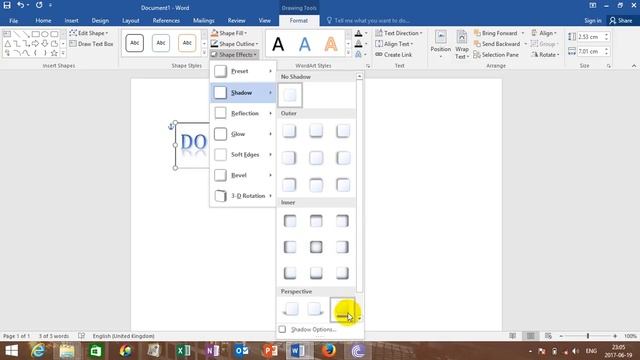Click the zoom slider handle in status bar
This screenshot has width=640, height=360.
point(588,336)
